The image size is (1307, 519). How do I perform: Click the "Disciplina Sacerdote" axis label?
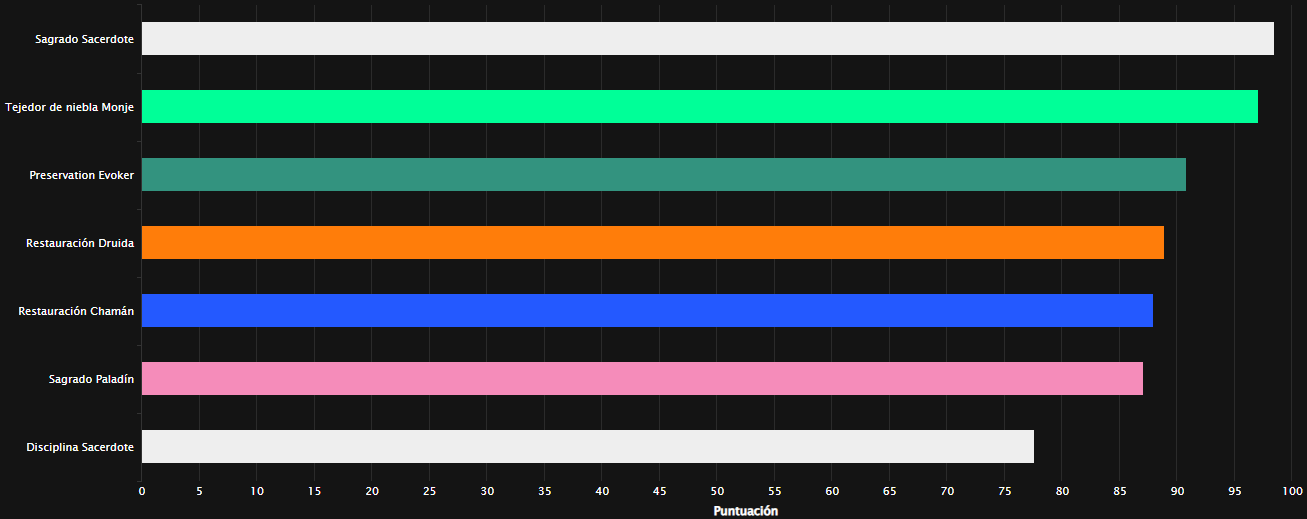(80, 447)
